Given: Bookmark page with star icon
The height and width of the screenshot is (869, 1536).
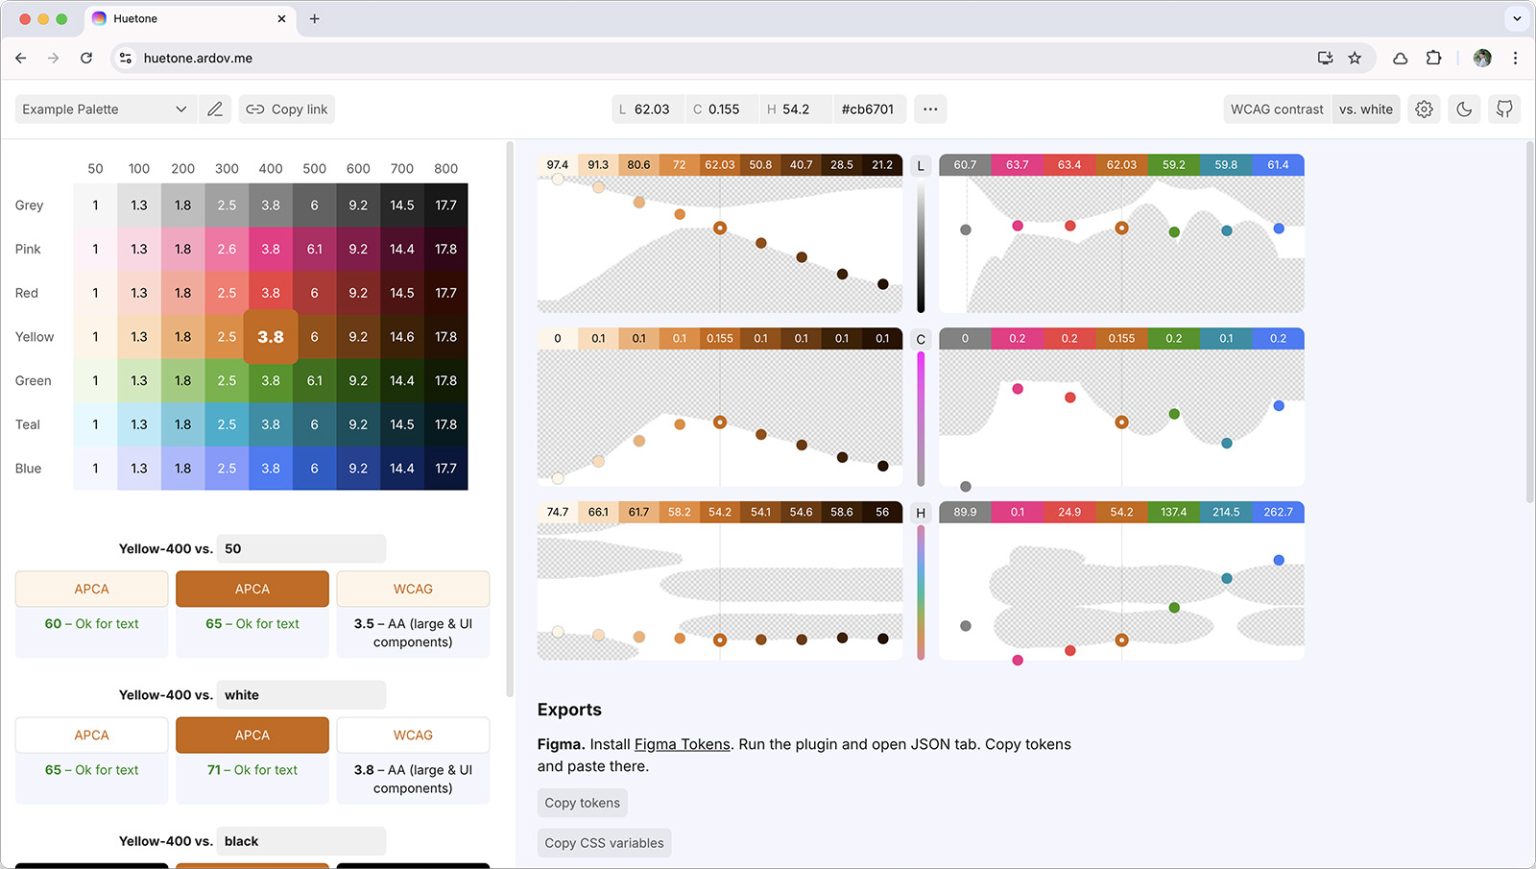Looking at the screenshot, I should point(1355,58).
